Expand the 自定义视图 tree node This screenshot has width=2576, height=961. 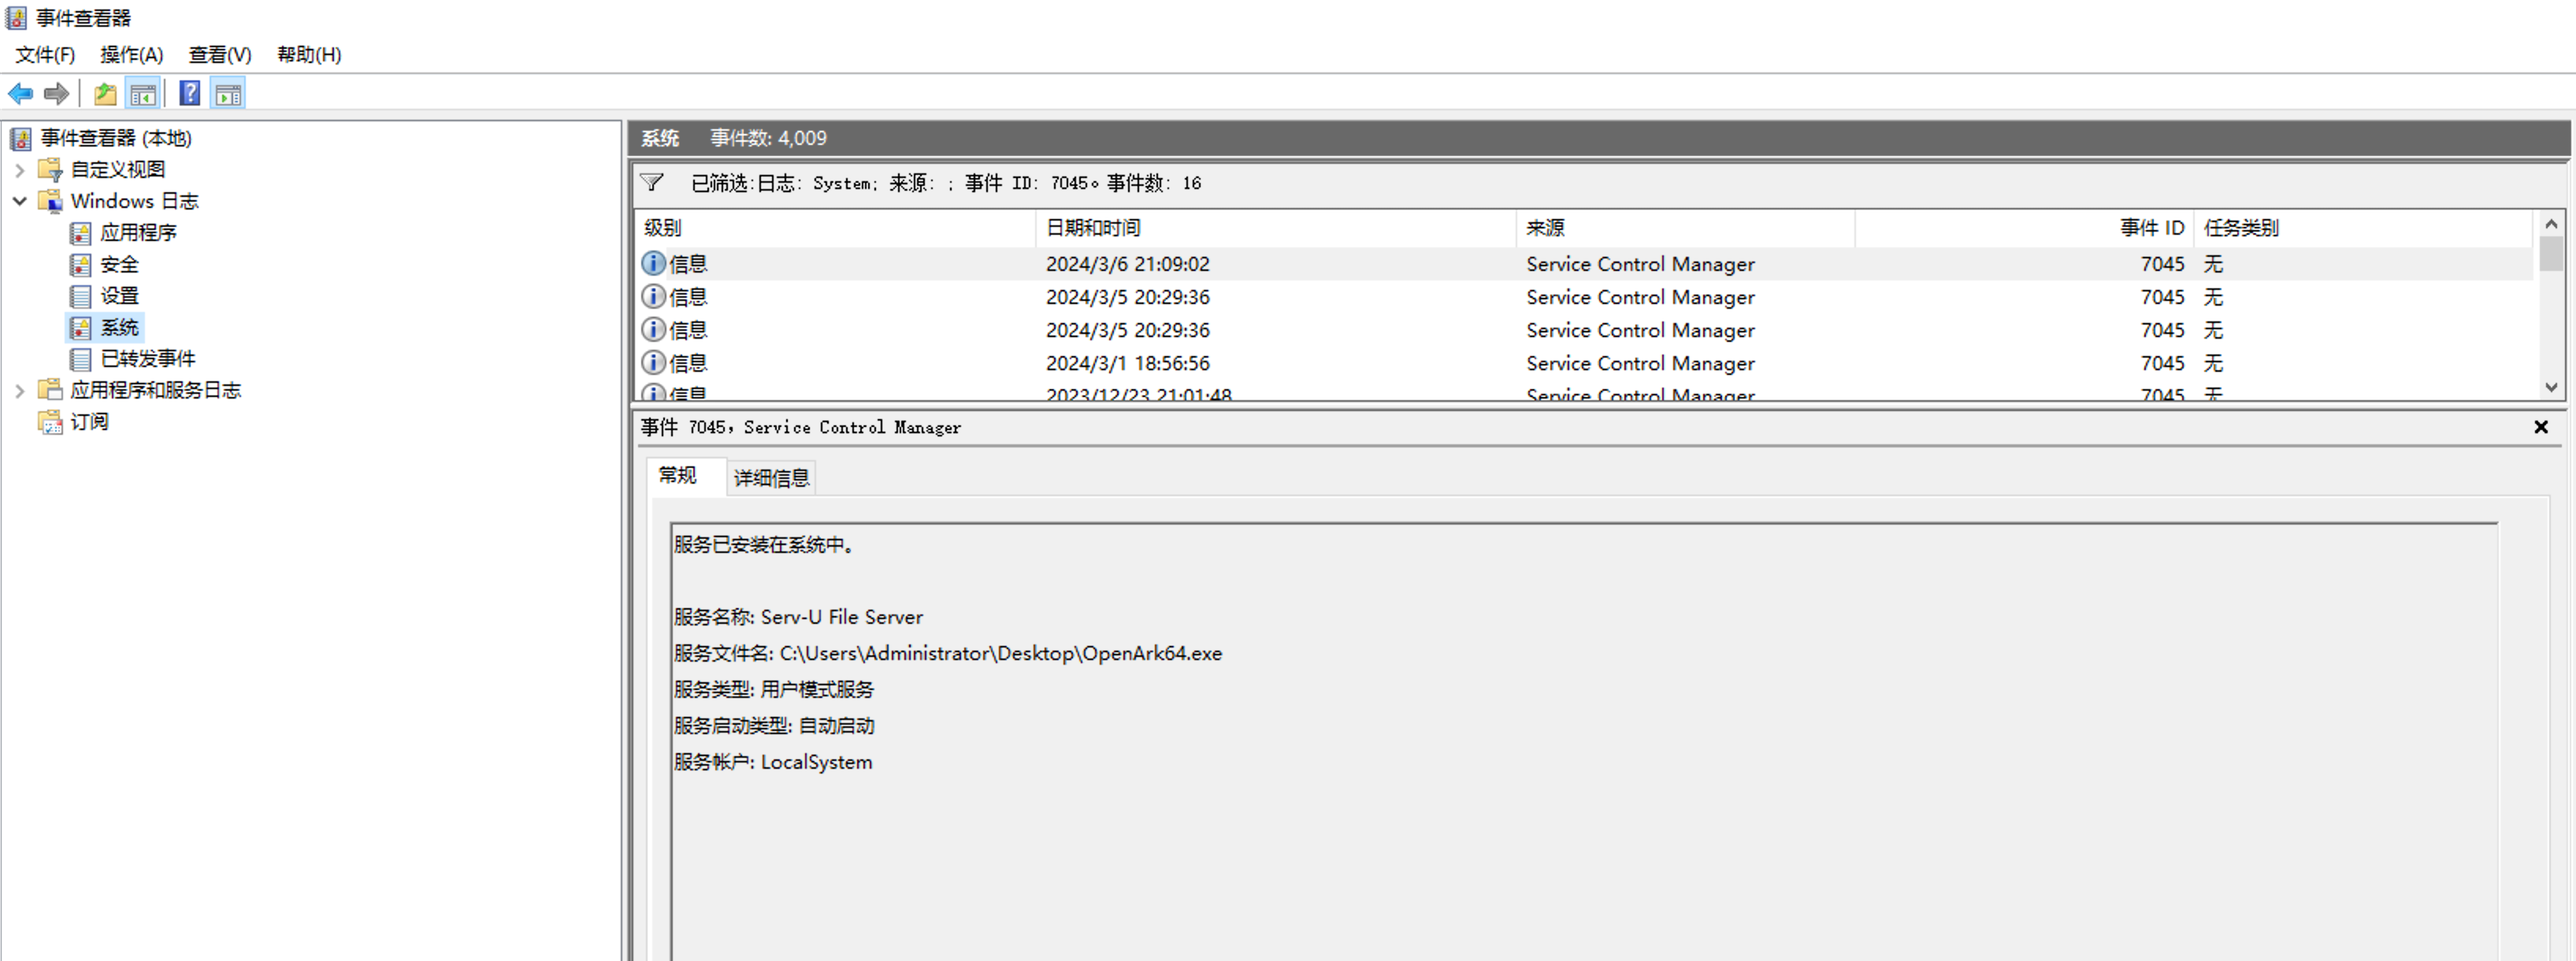pyautogui.click(x=19, y=170)
